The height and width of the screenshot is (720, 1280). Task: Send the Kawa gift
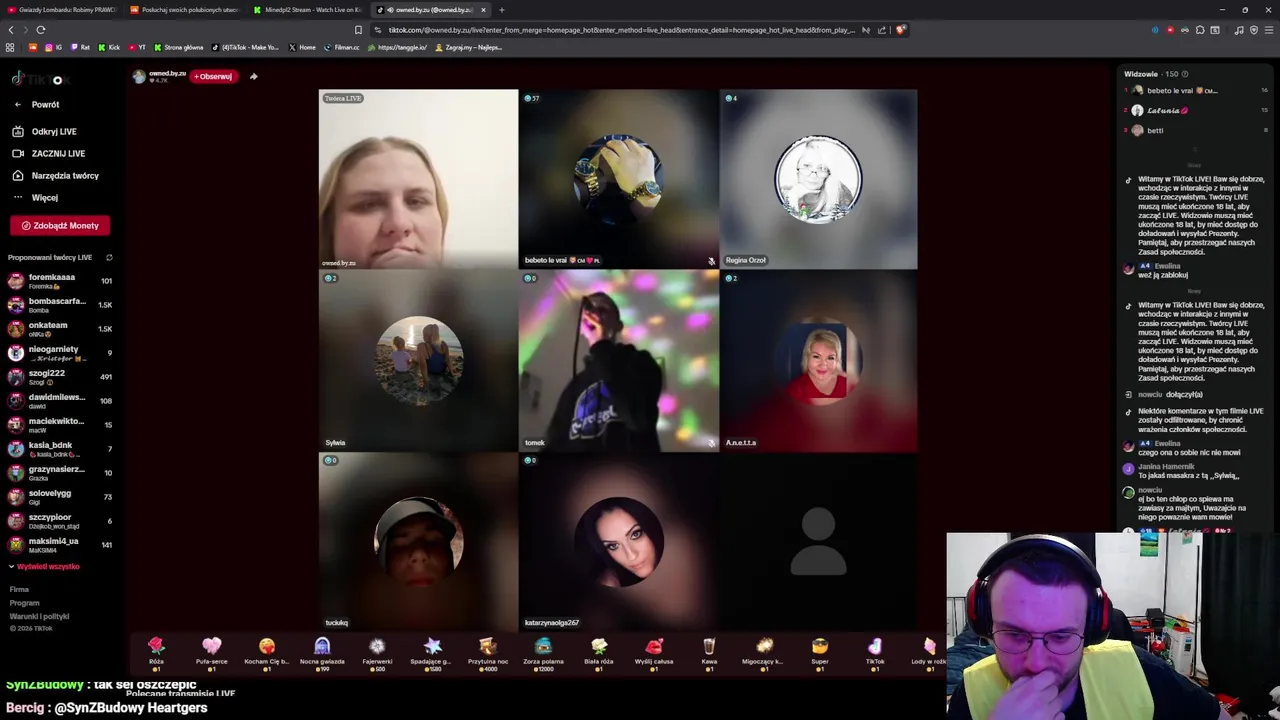click(x=709, y=652)
